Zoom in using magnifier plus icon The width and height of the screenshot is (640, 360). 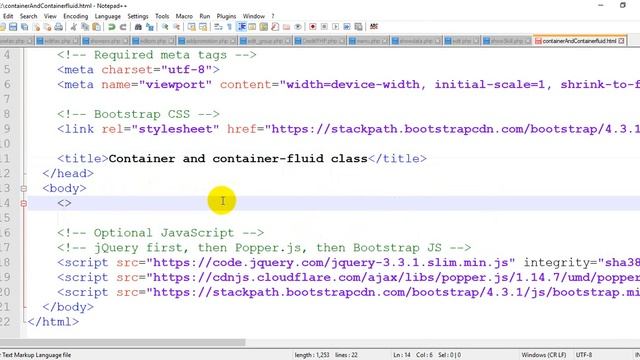tap(165, 27)
